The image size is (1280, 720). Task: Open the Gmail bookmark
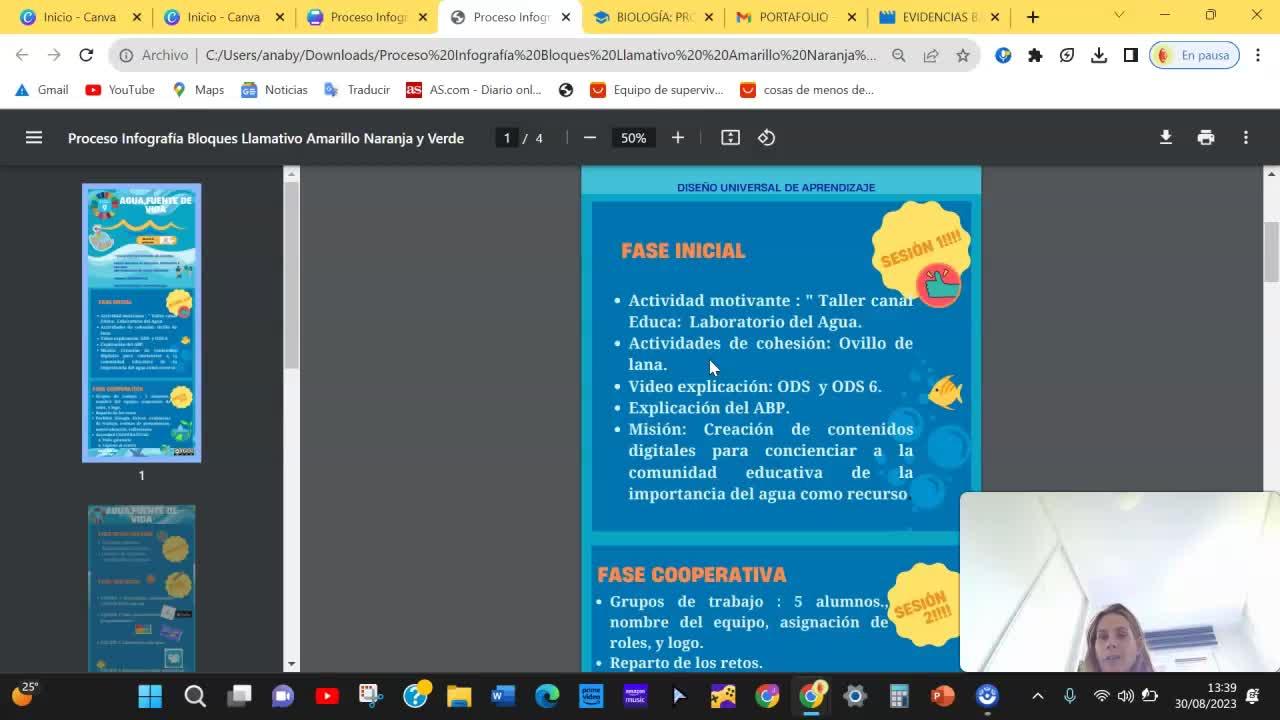click(41, 90)
